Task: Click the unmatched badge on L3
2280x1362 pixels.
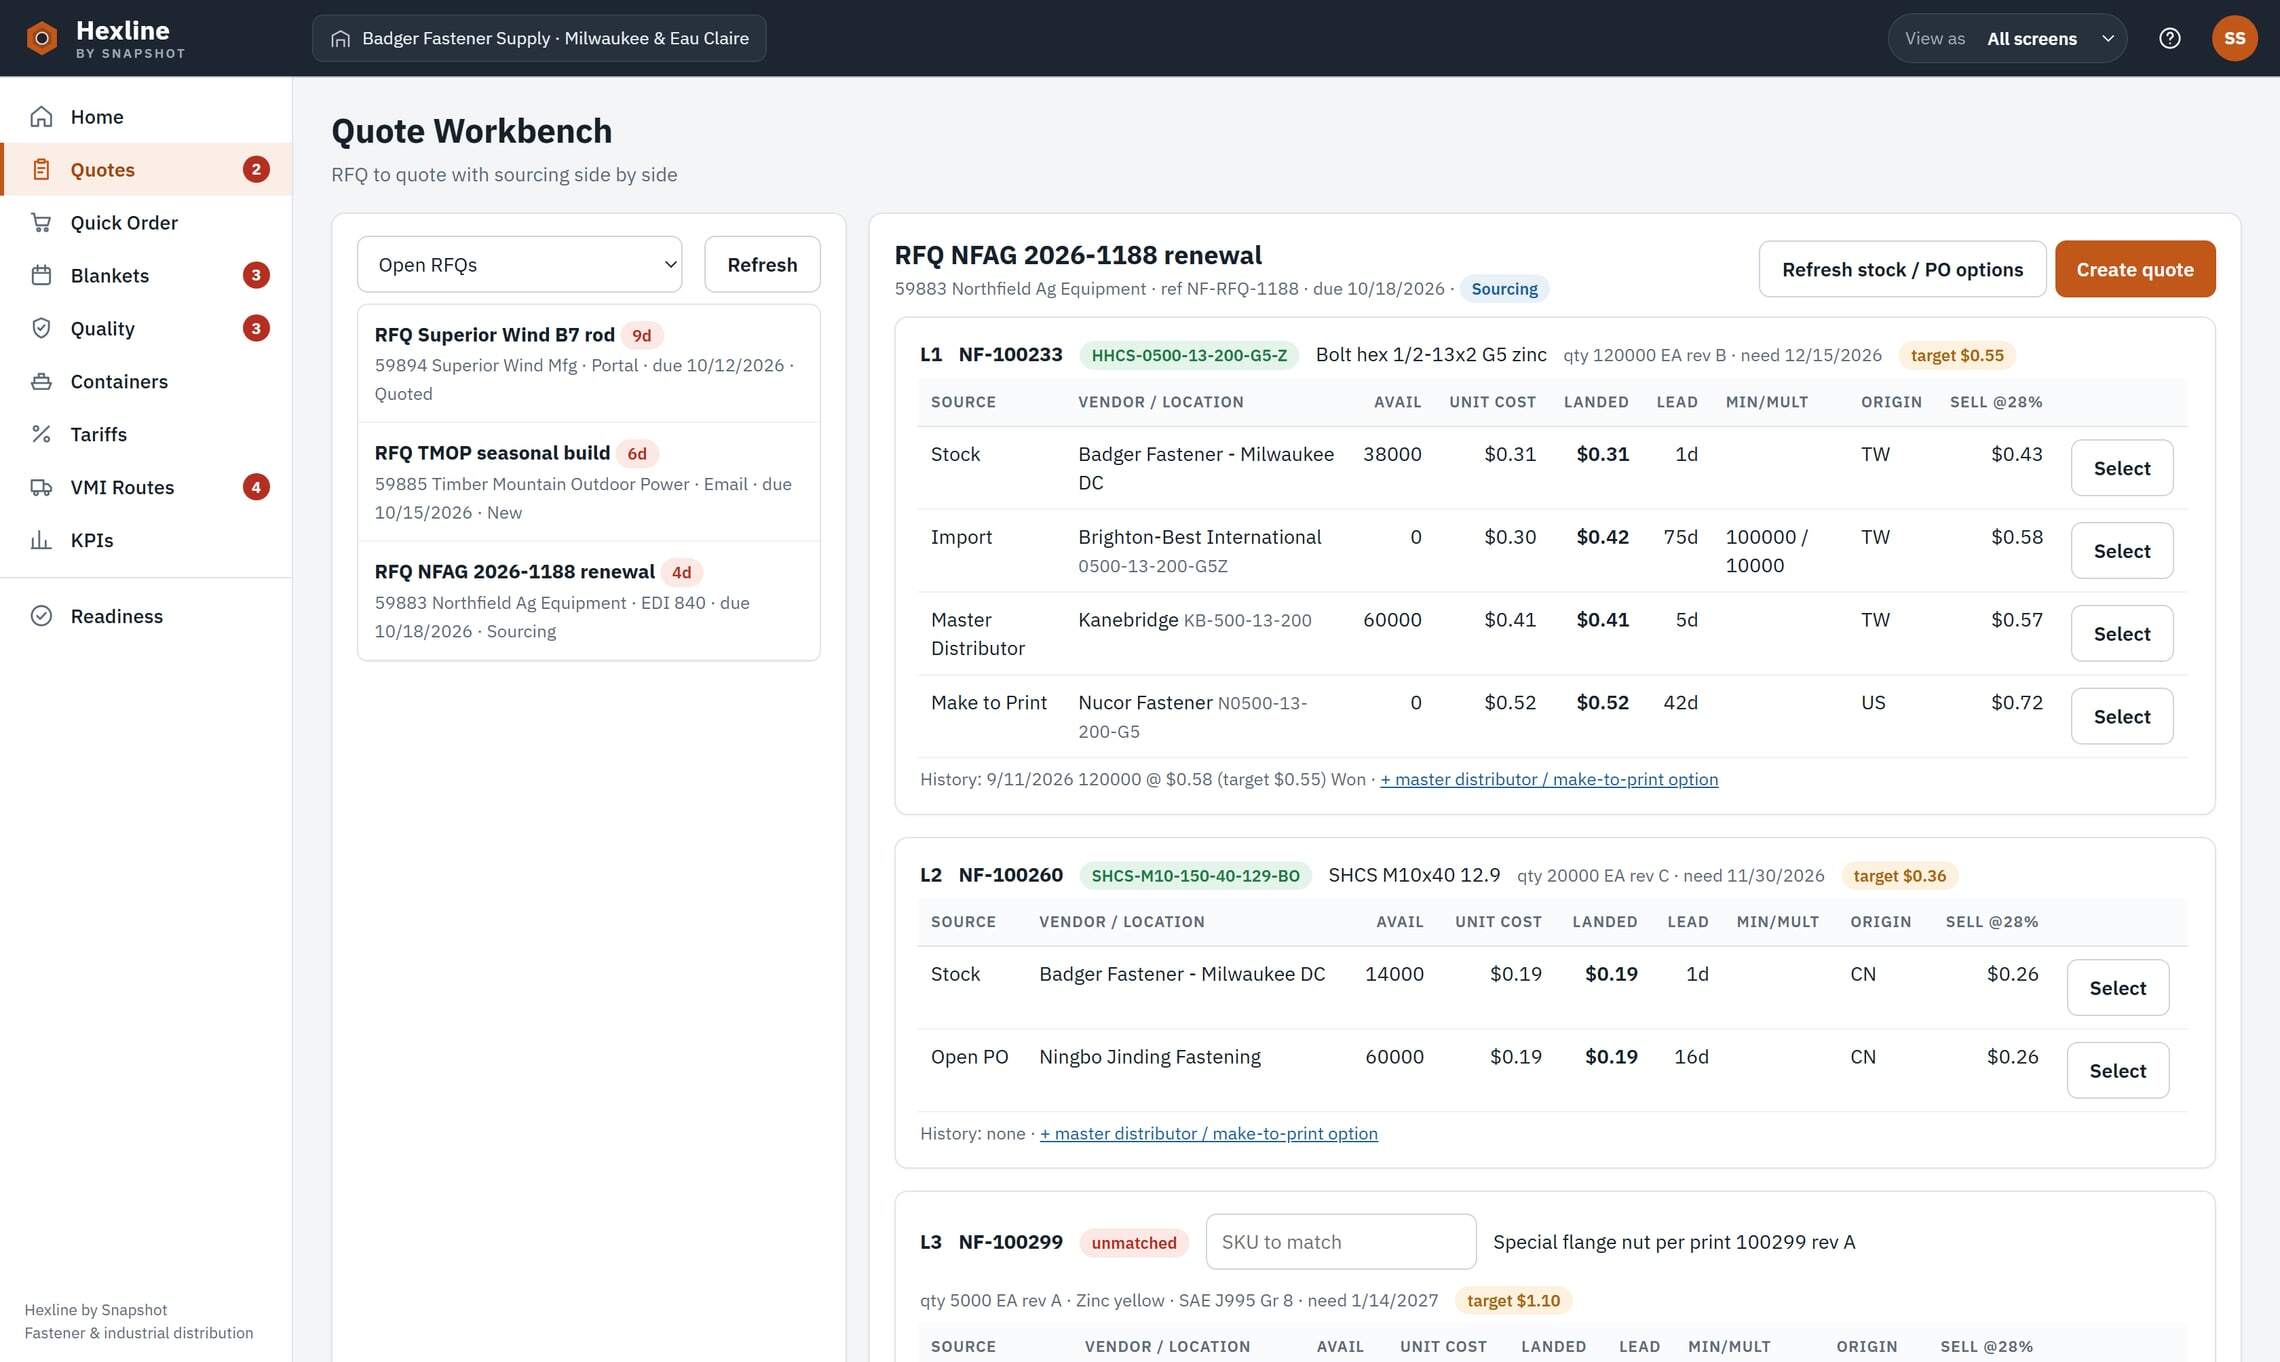Action: pyautogui.click(x=1133, y=1243)
